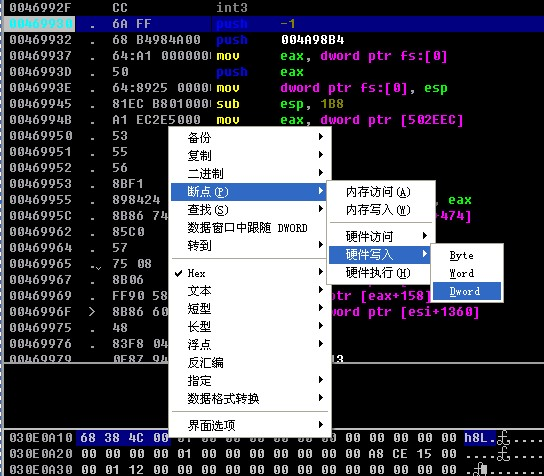Select disassembly row at address 00469976
Screen dimensions: 544x476
[86, 343]
